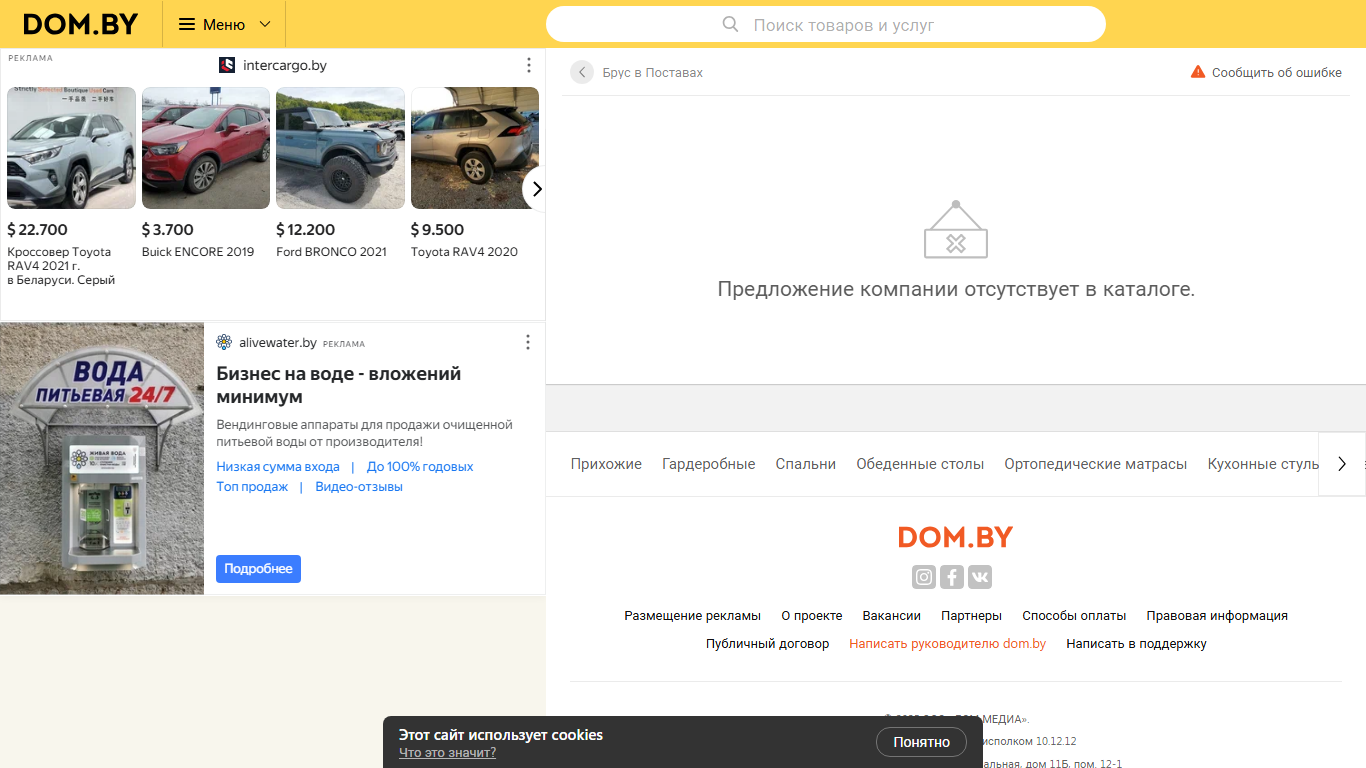Click the magnifier icon in the search bar
Screen dimensions: 1366x768
click(x=731, y=24)
